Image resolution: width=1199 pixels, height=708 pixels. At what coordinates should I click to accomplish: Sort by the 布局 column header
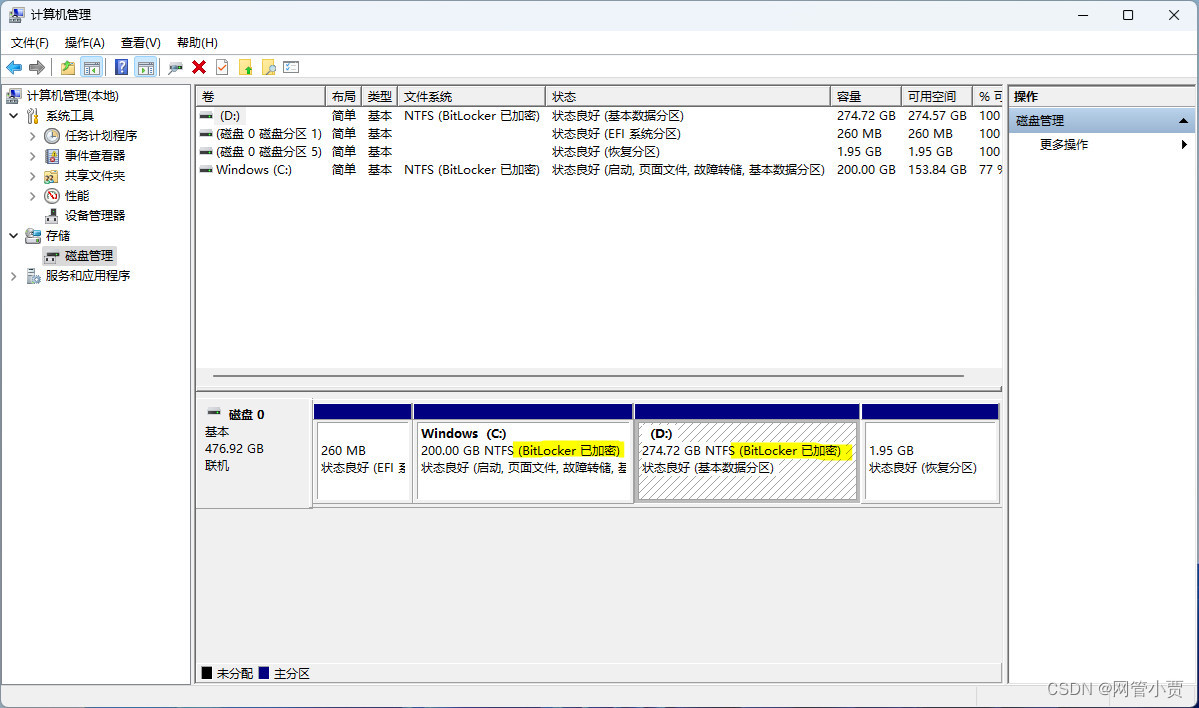(343, 96)
